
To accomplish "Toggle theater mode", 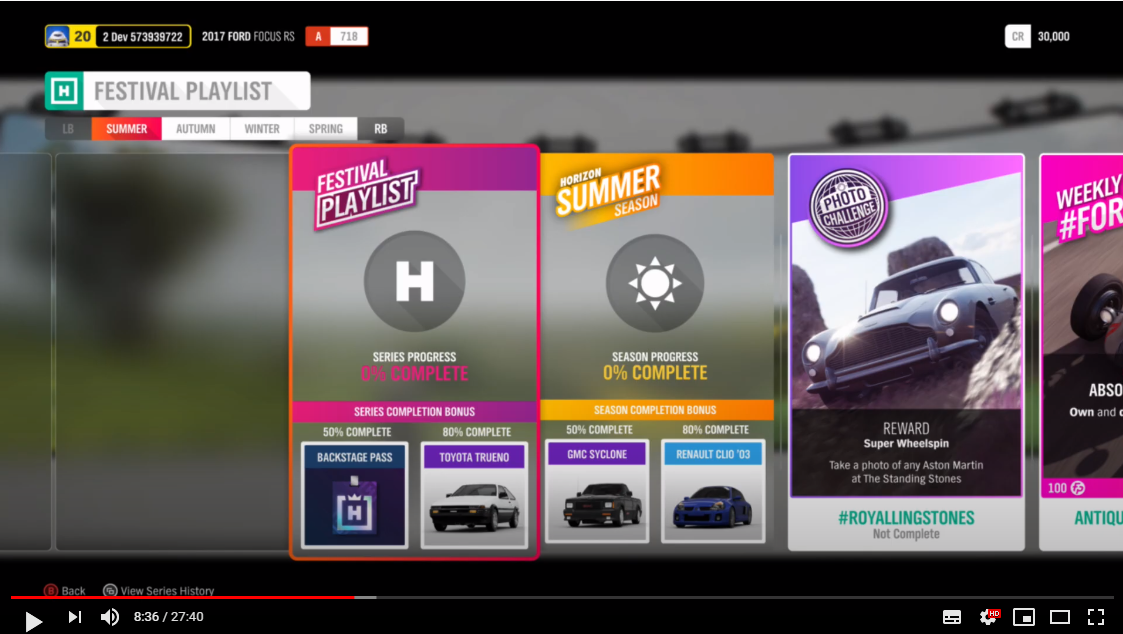I will (1060, 617).
